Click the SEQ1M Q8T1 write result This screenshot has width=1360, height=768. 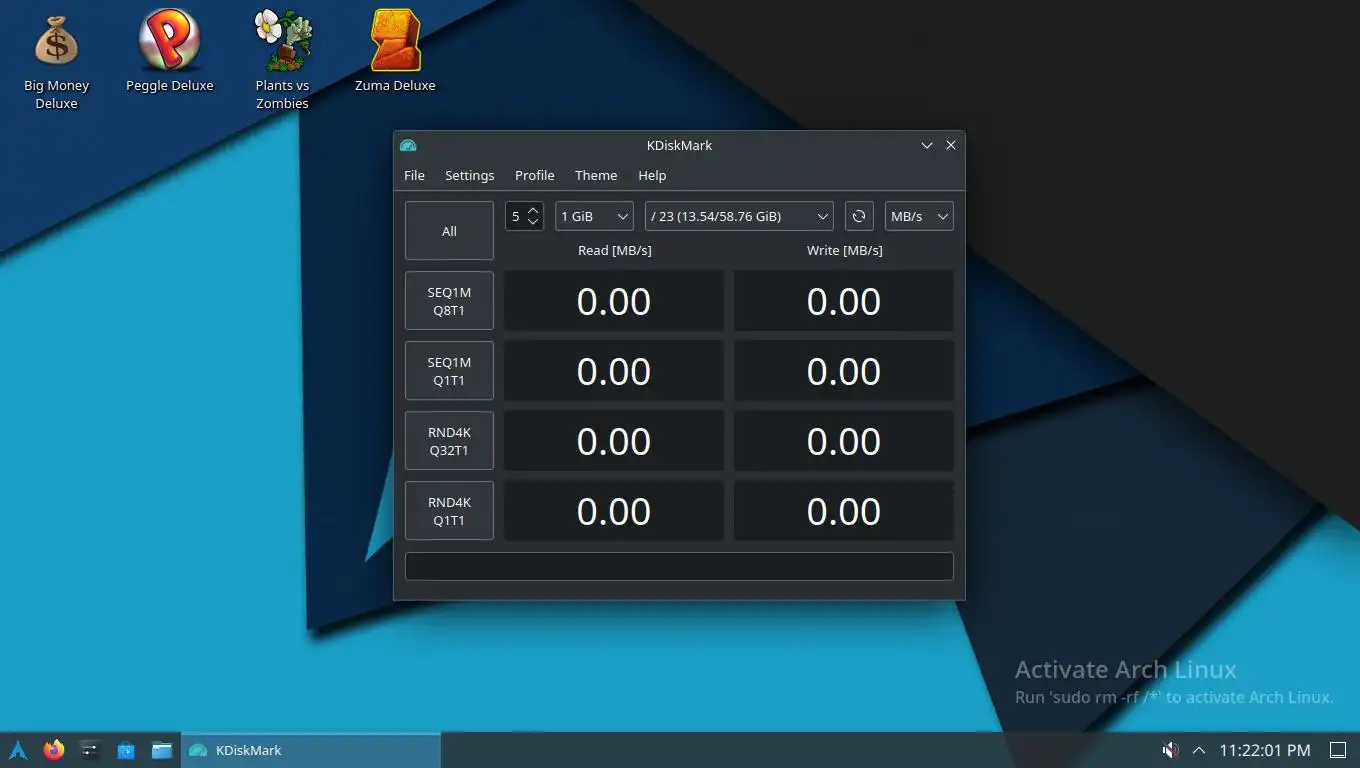click(844, 301)
